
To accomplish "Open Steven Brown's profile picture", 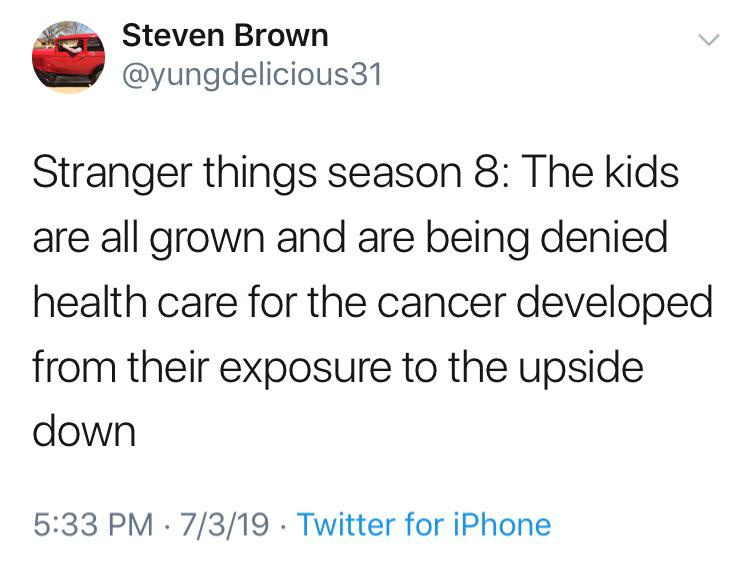I will (x=68, y=57).
